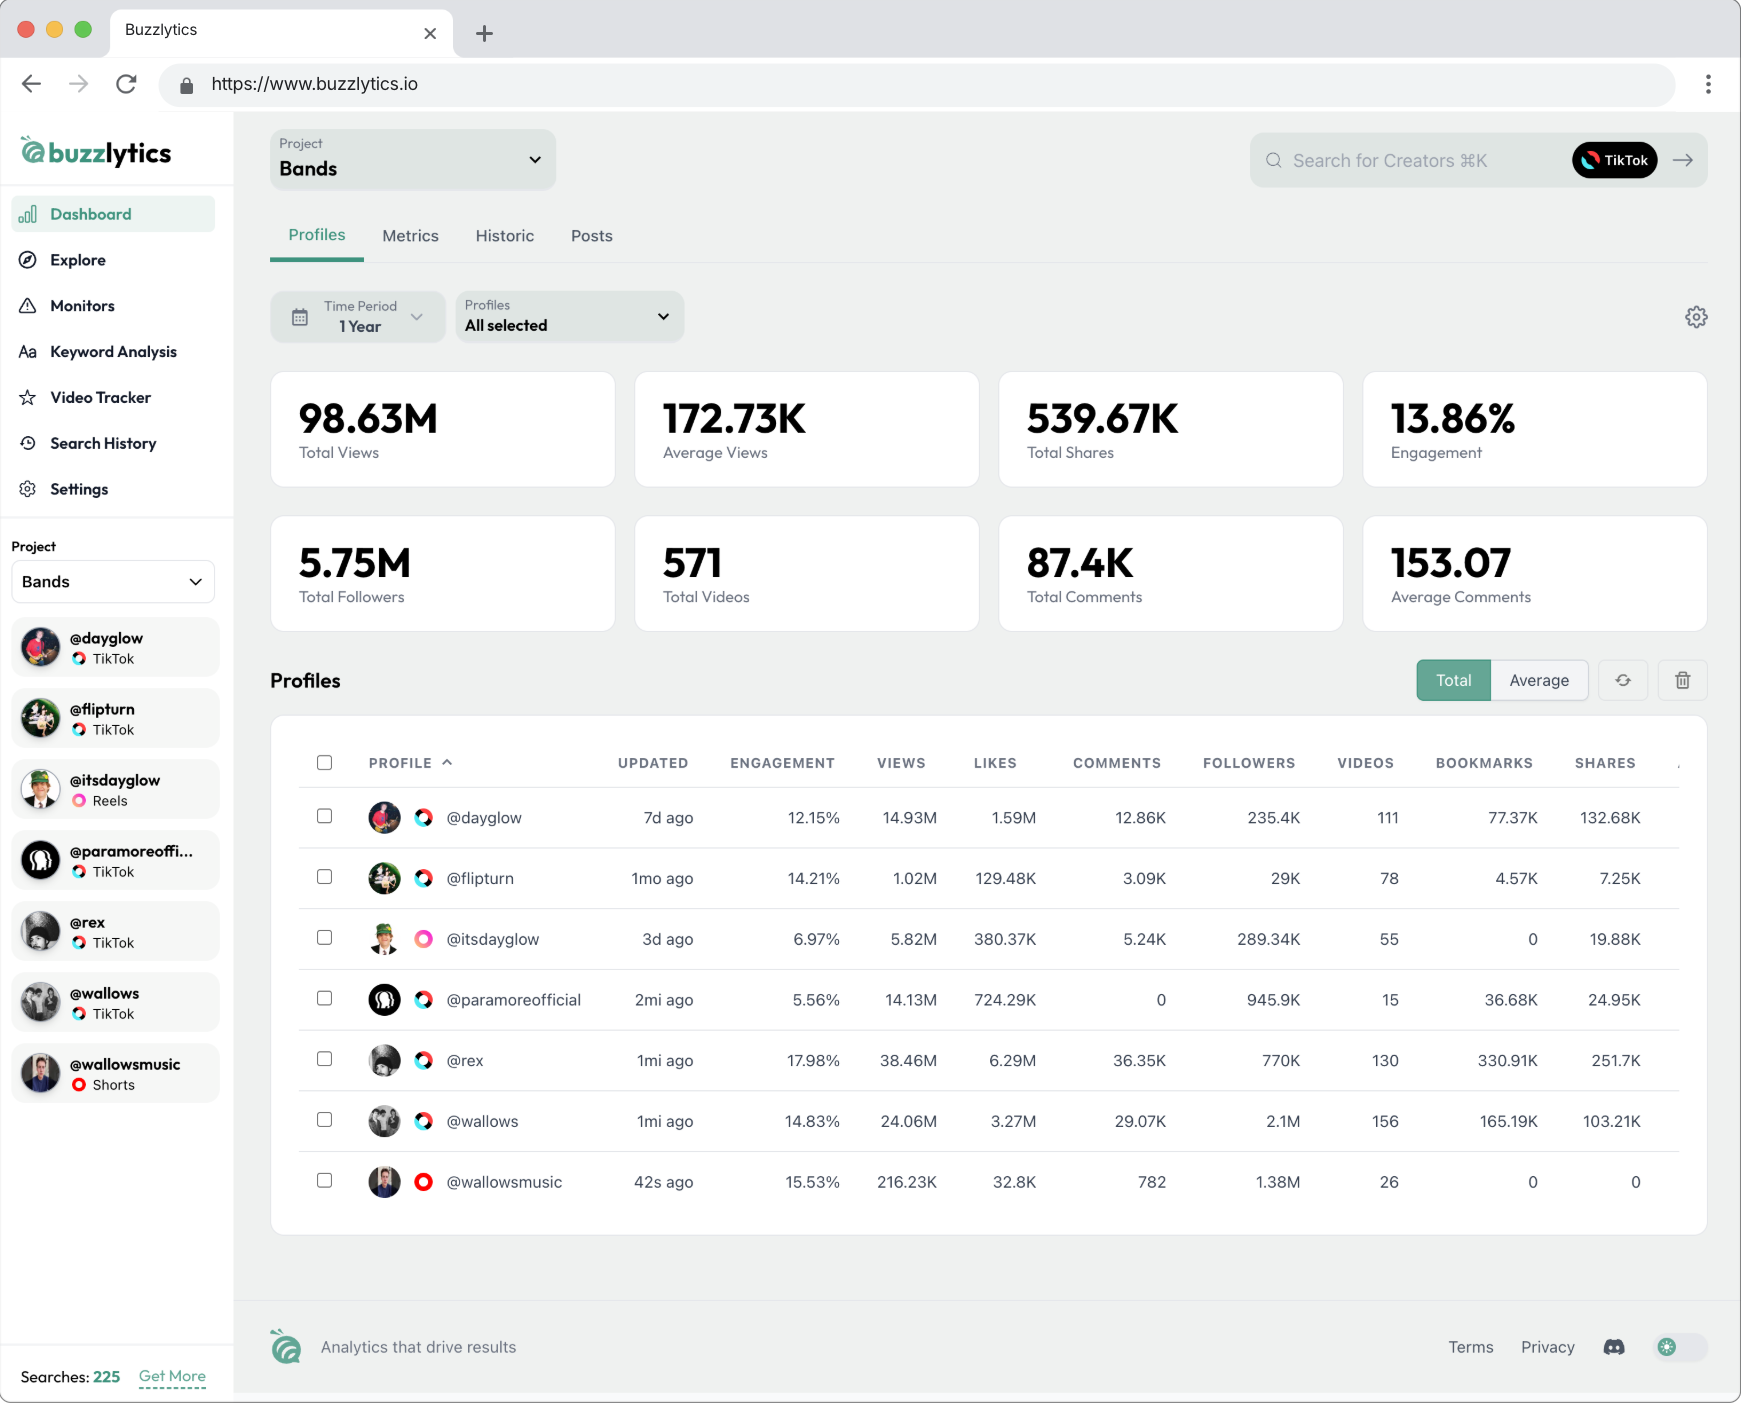Click the Discord icon in footer
Screen dimensions: 1741x1403
click(1614, 1347)
